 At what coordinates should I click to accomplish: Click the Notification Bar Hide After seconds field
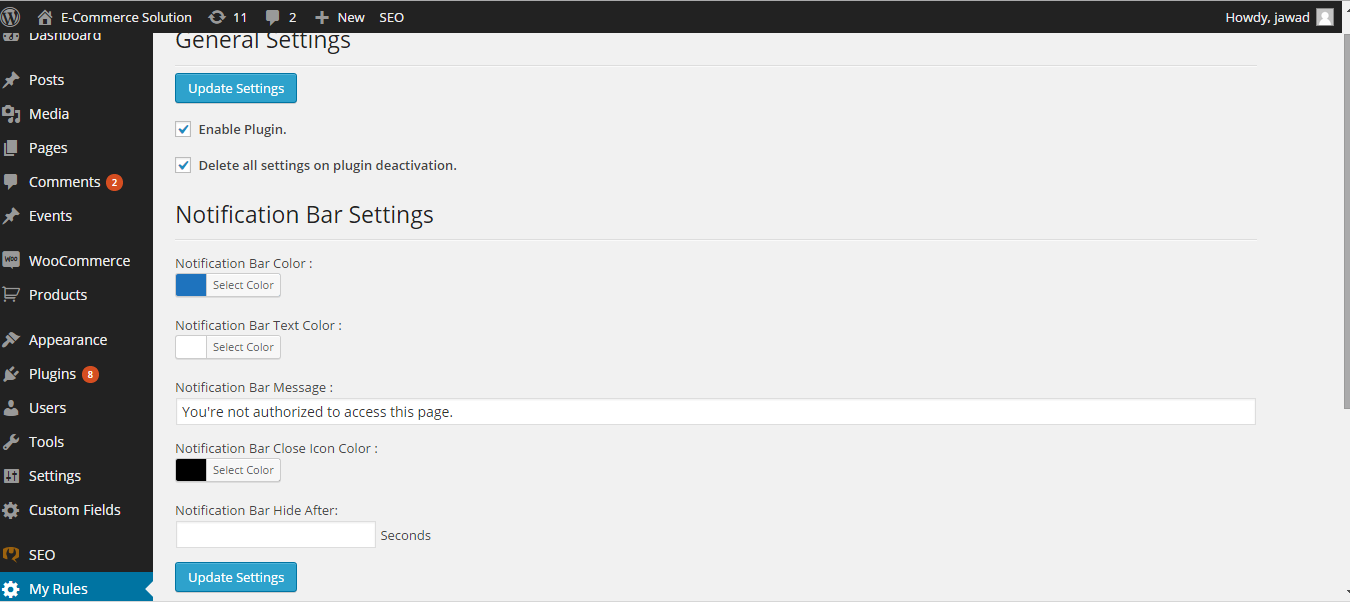[275, 535]
